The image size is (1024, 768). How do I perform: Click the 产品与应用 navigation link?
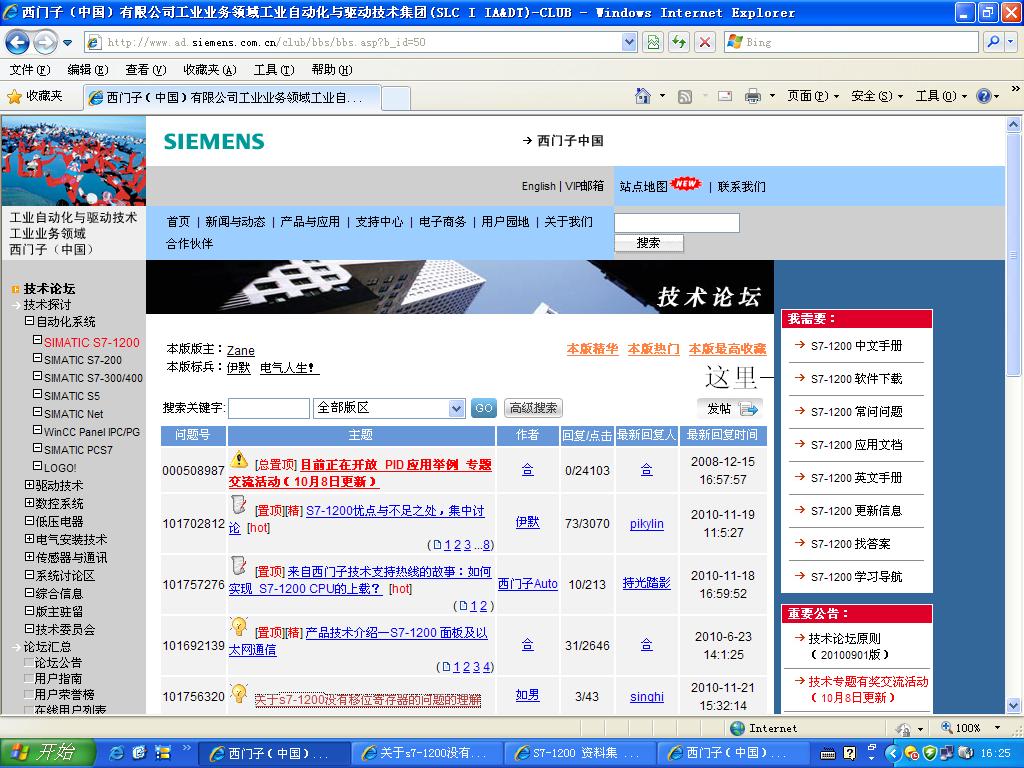(x=310, y=221)
